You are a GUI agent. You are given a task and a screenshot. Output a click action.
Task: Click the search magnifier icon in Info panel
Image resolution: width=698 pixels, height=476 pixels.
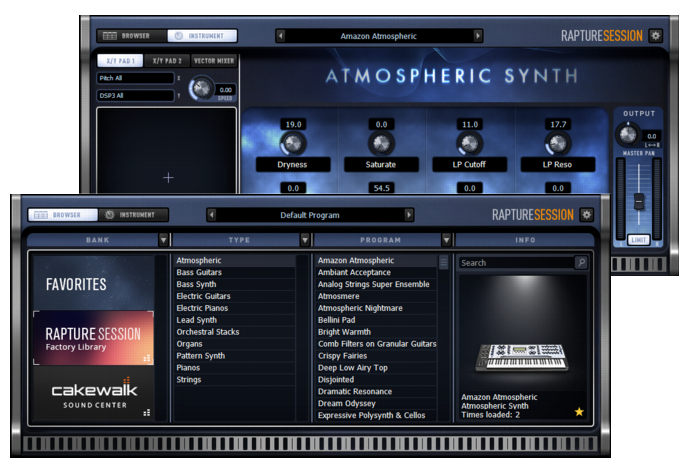coord(580,263)
